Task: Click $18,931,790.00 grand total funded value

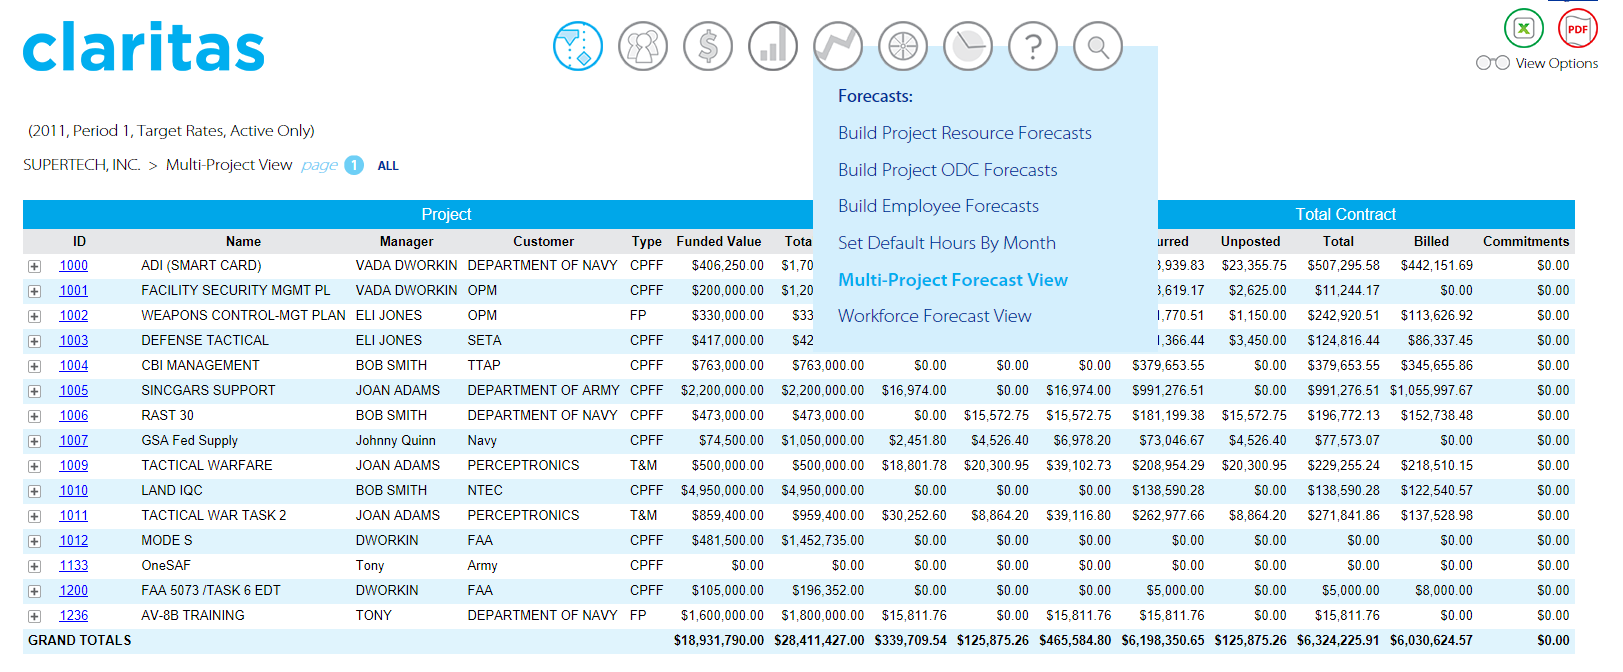Action: click(719, 640)
